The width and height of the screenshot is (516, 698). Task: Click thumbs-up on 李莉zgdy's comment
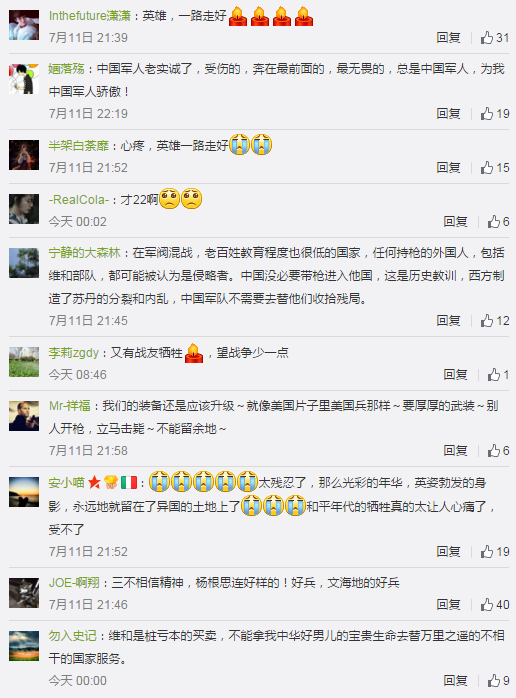[x=493, y=374]
